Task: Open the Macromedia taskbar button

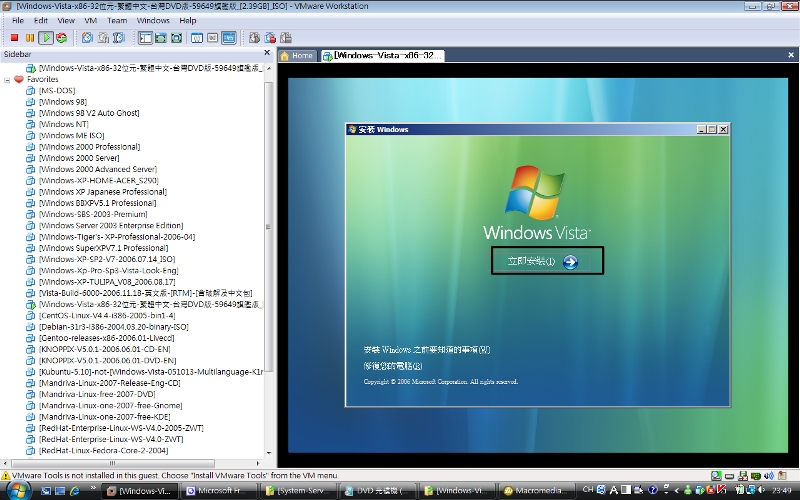Action: (x=537, y=491)
